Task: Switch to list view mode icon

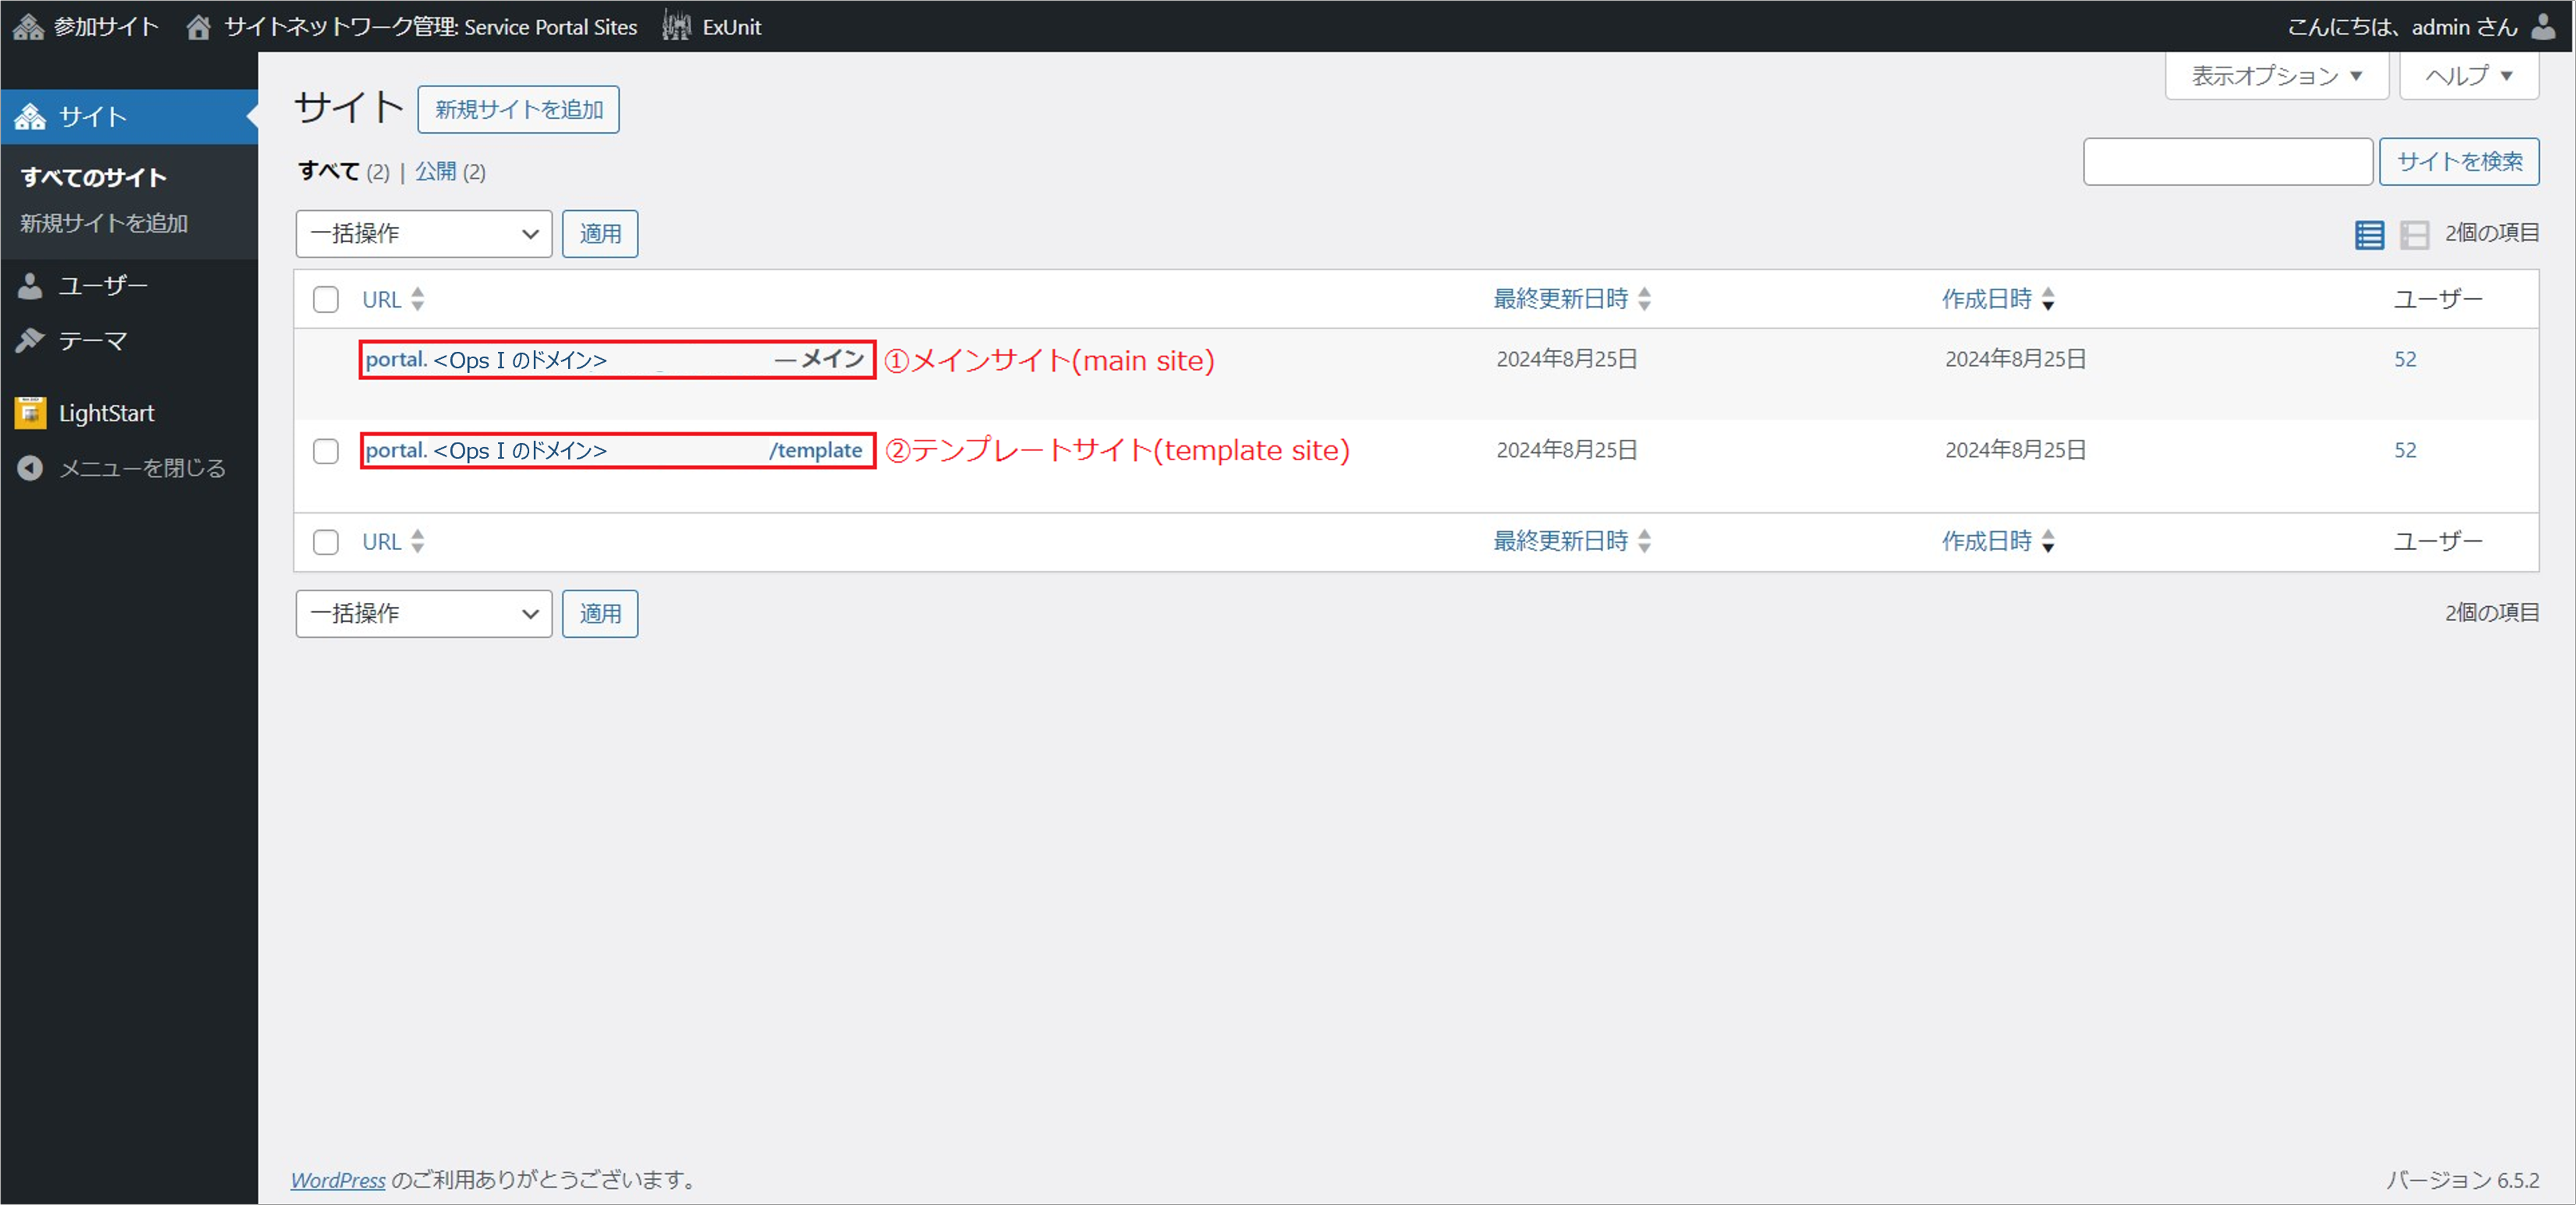Action: click(x=2369, y=235)
